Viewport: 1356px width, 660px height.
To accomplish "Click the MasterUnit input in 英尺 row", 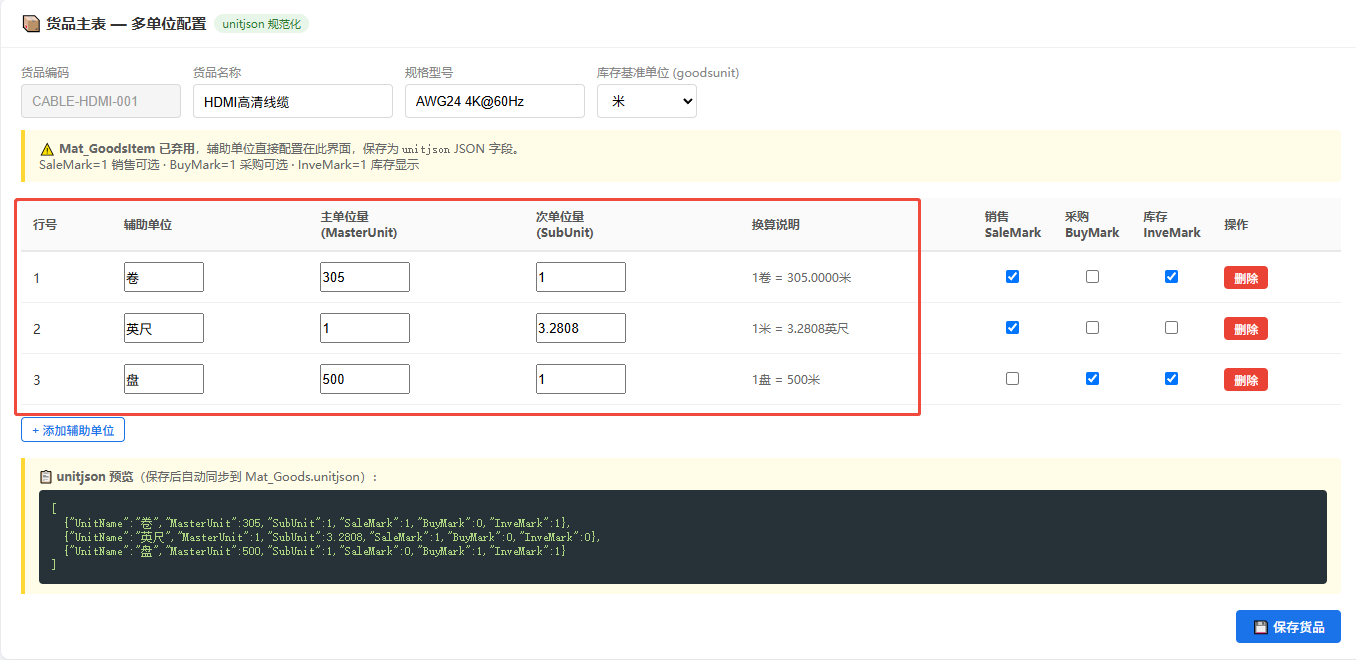I will coord(365,328).
